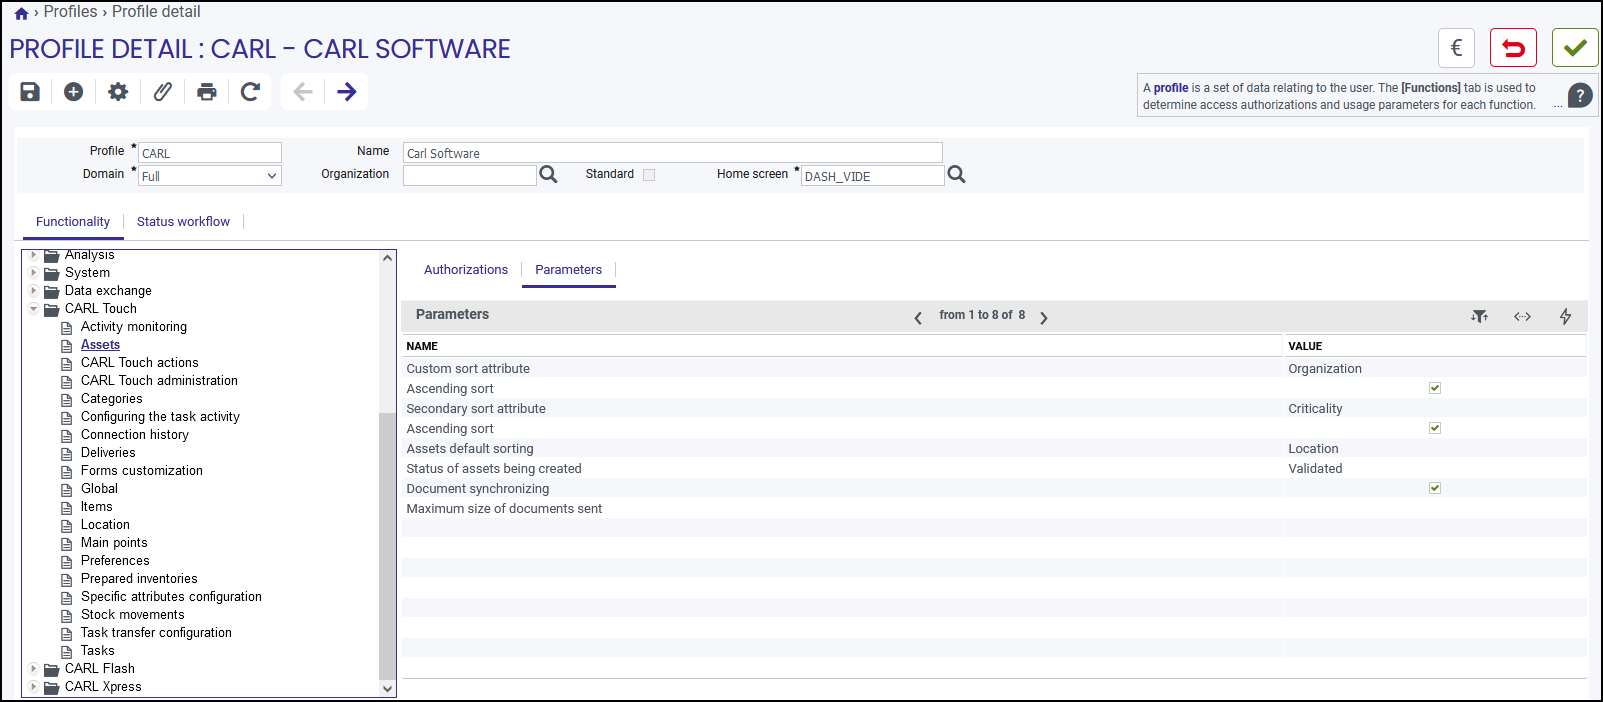
Task: Click the euro currency button
Action: click(1457, 48)
